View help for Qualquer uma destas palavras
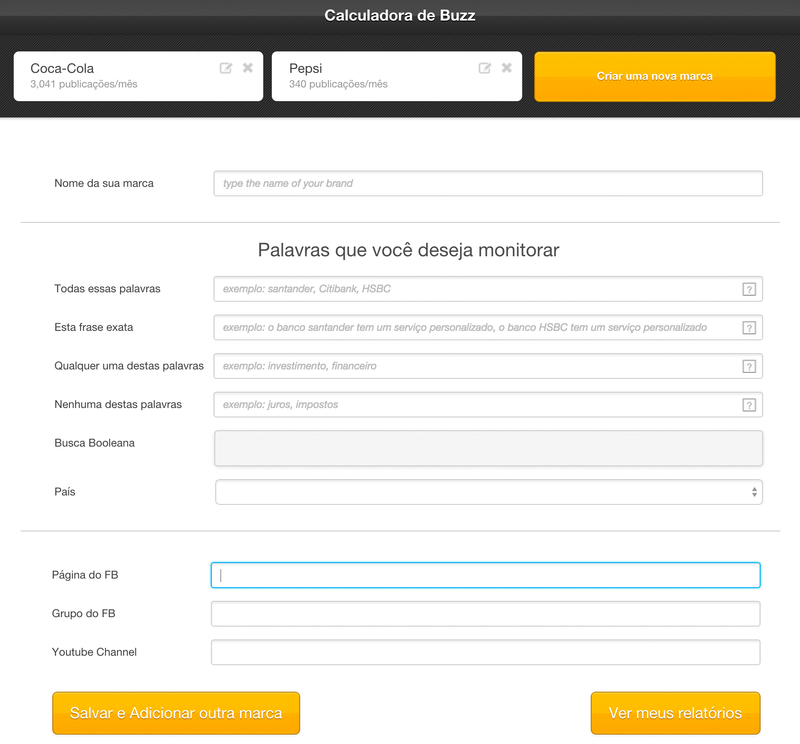 (x=749, y=367)
